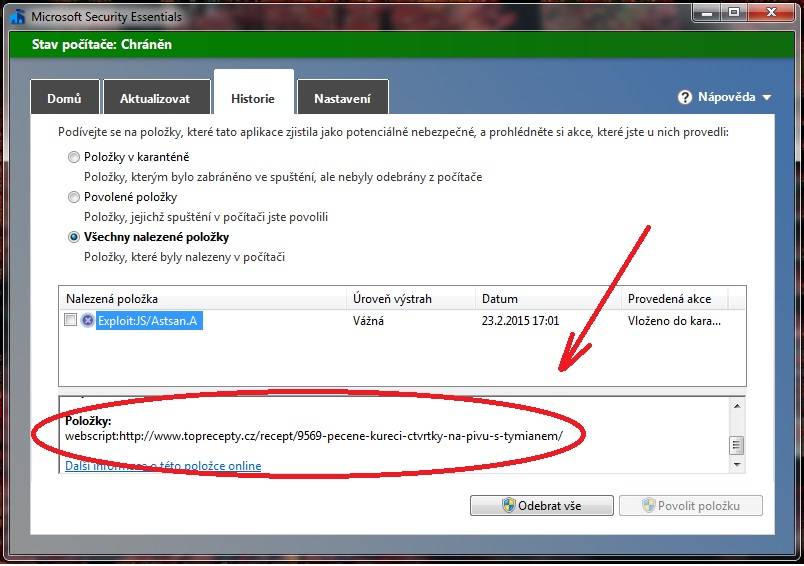Select the Historie tab

click(253, 93)
